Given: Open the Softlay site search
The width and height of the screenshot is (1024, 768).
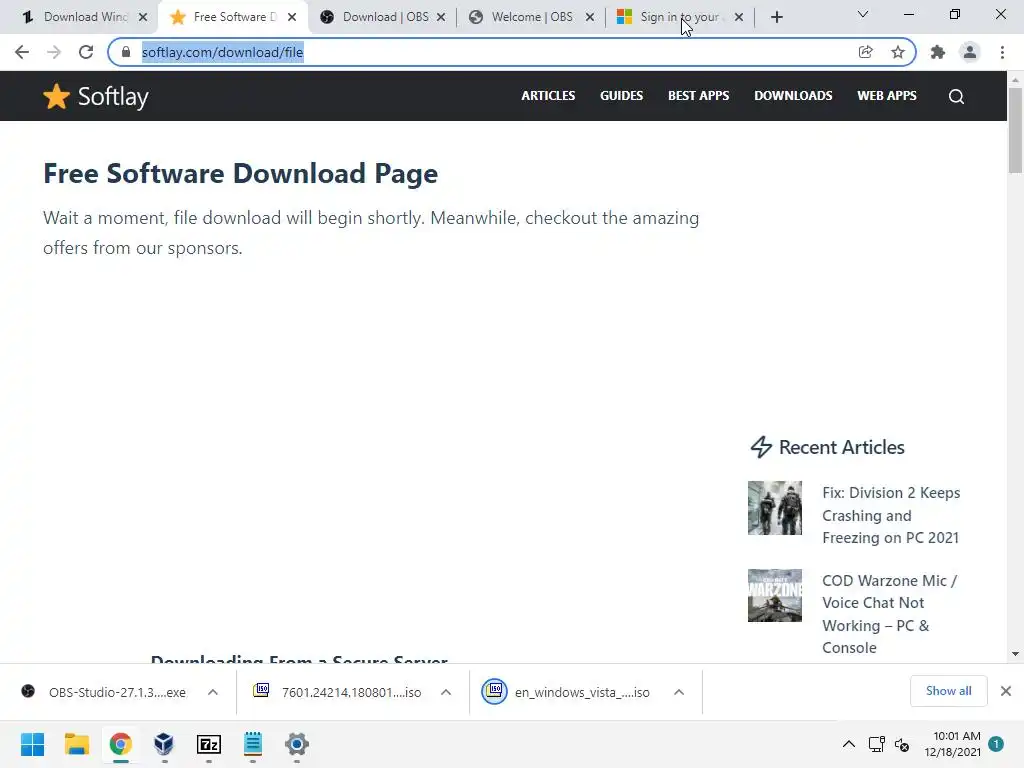Looking at the screenshot, I should 956,97.
